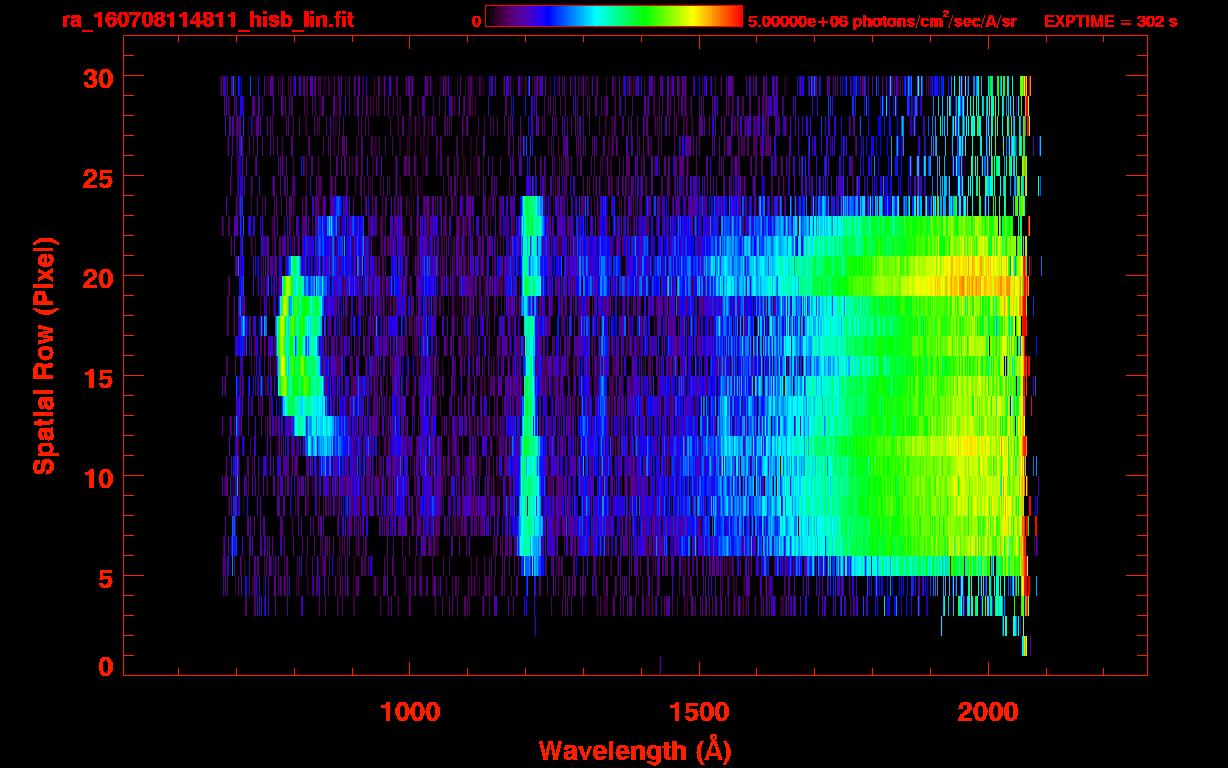Click the bright vertical emission line near 1200 Å

[529, 380]
